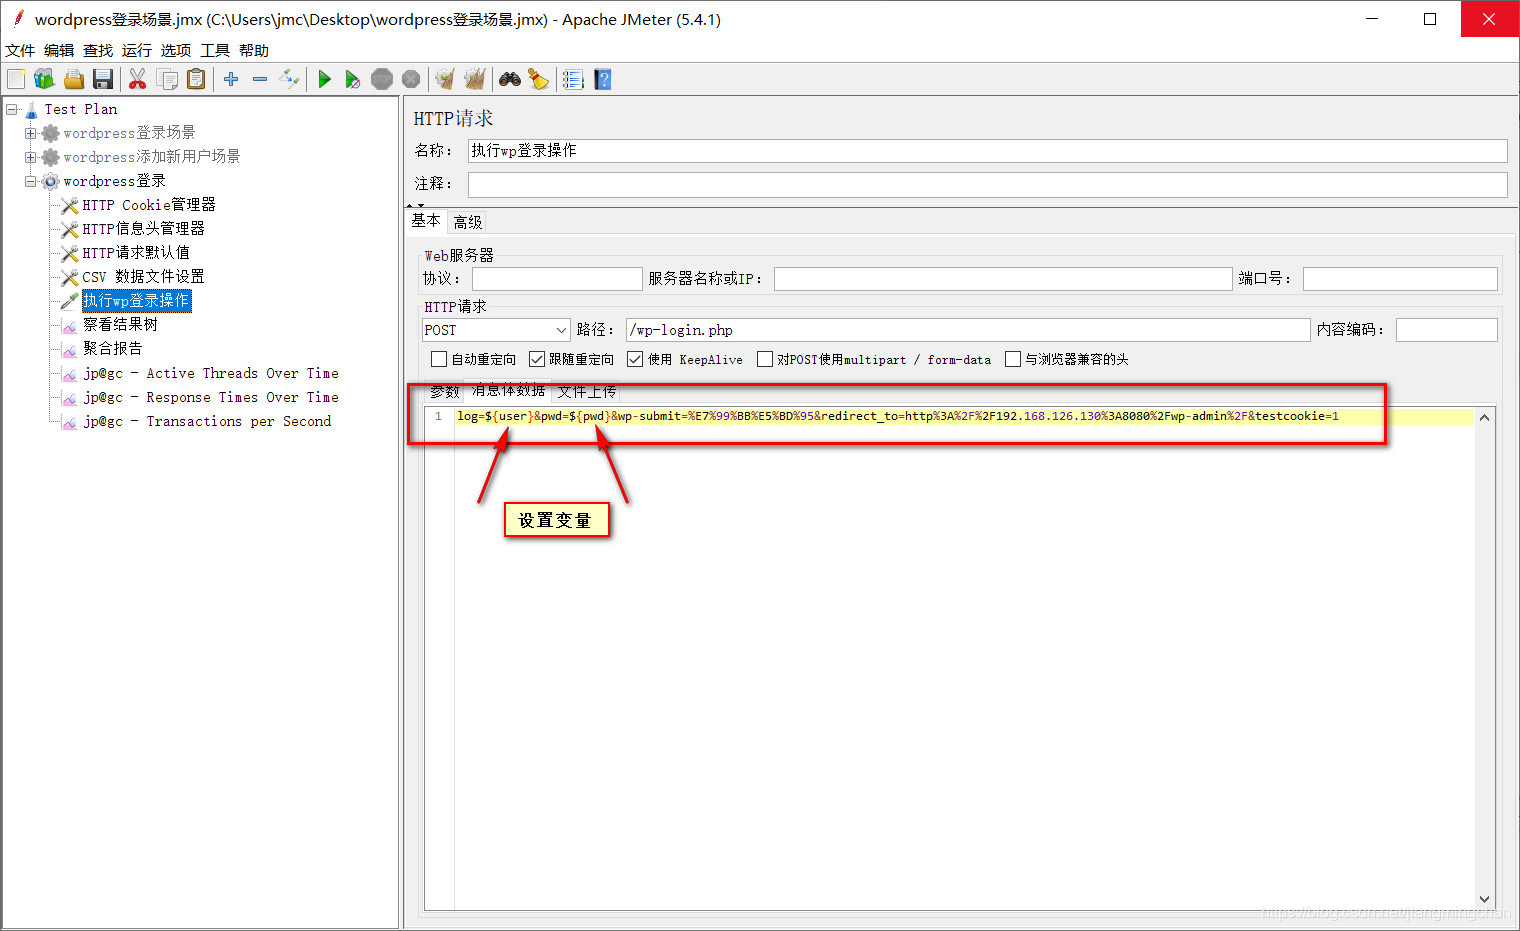Expand the wordpress登录场景 thread group
The image size is (1520, 931).
coord(30,133)
